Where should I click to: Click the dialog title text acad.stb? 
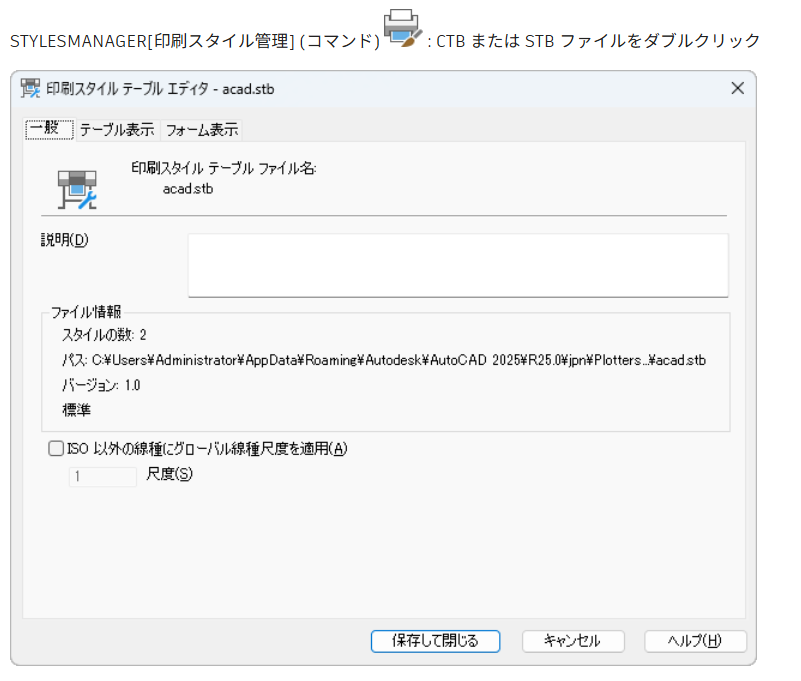[x=160, y=89]
